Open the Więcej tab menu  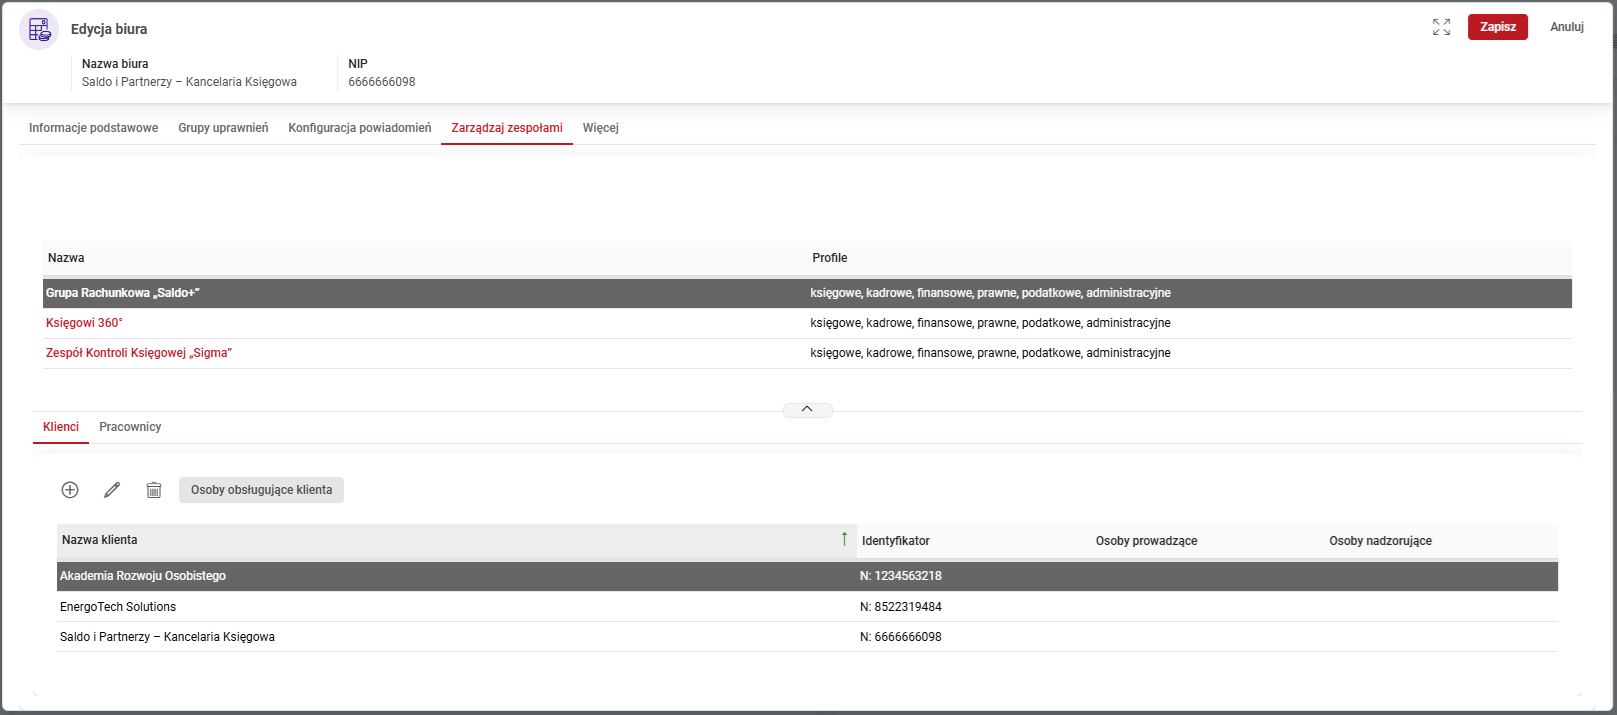click(x=600, y=128)
